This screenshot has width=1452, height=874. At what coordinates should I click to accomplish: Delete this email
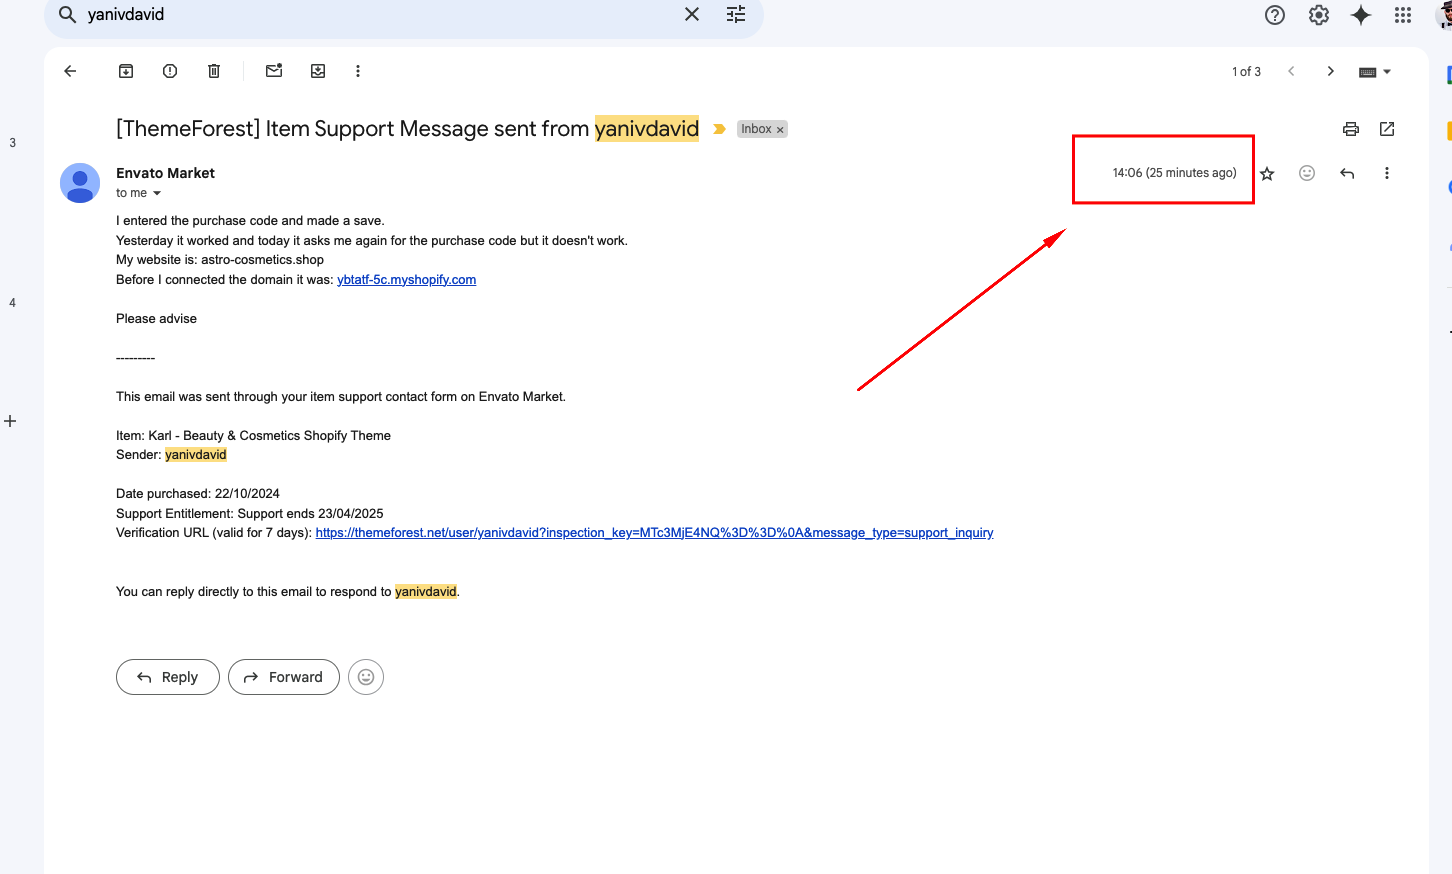[x=214, y=71]
